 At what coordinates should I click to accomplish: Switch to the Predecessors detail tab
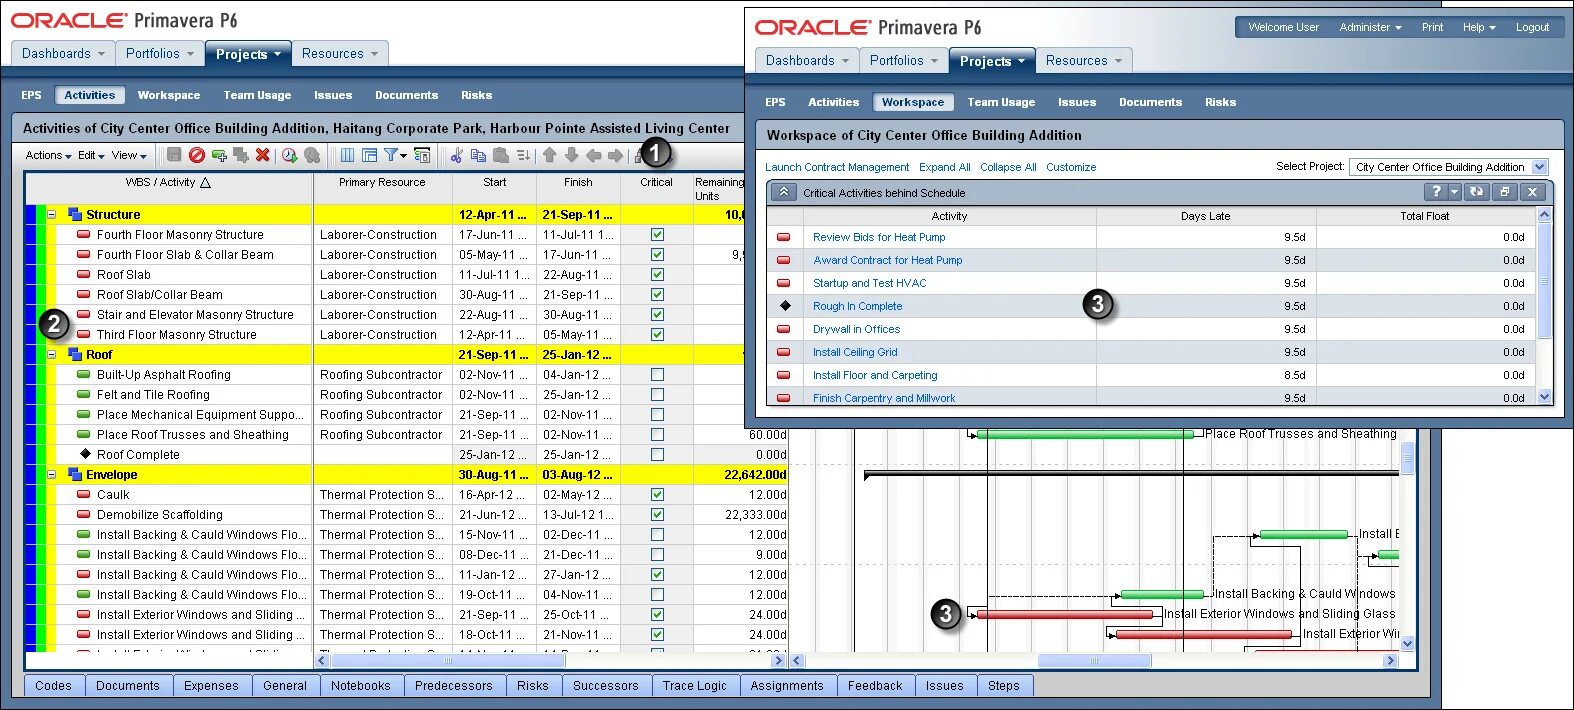[454, 686]
